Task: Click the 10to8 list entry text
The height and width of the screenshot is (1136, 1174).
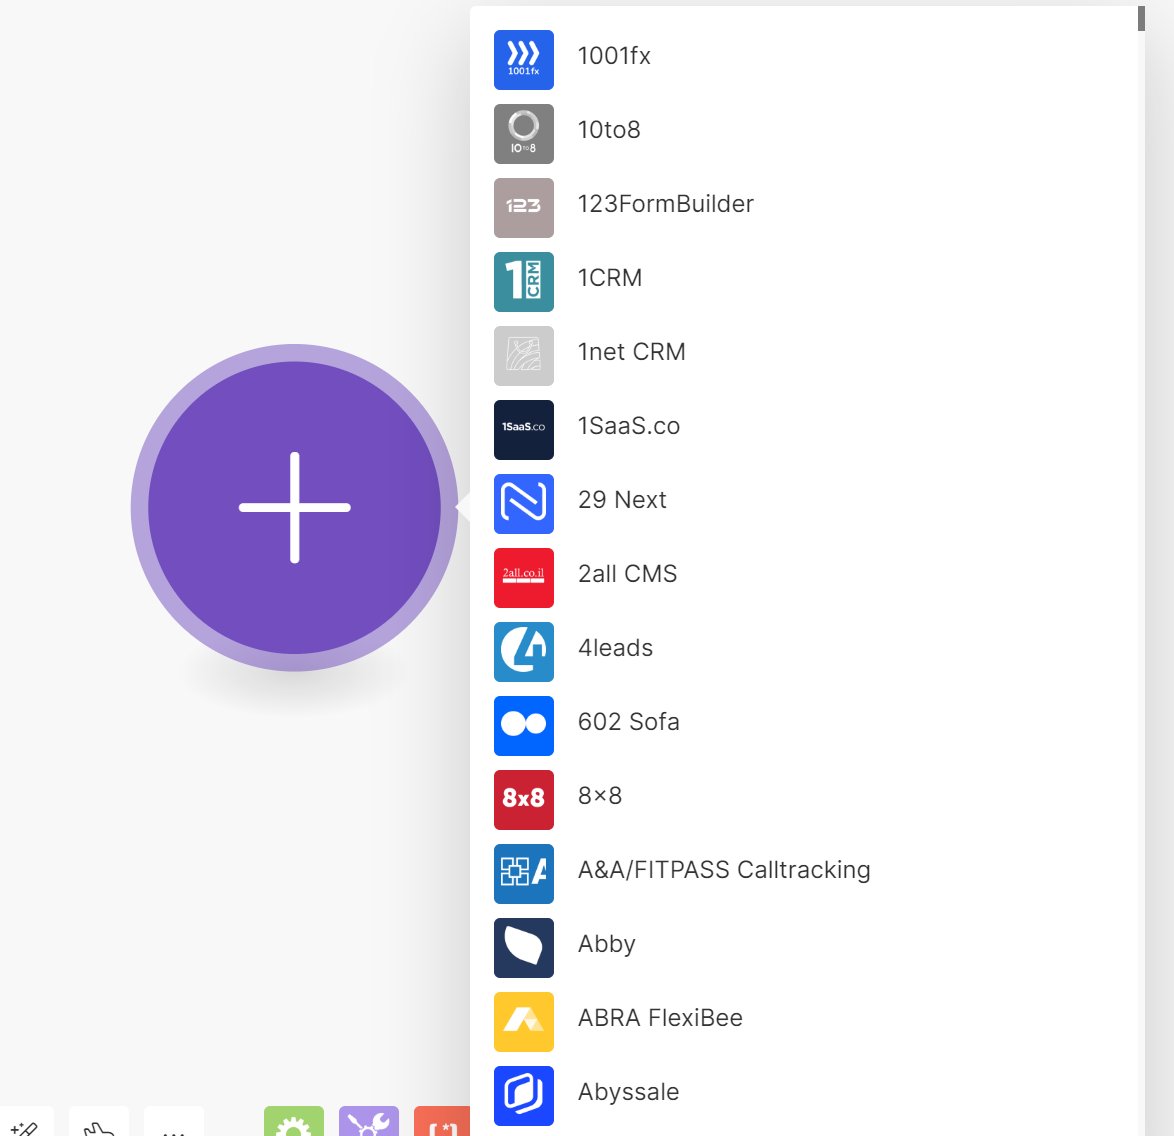Action: (609, 130)
